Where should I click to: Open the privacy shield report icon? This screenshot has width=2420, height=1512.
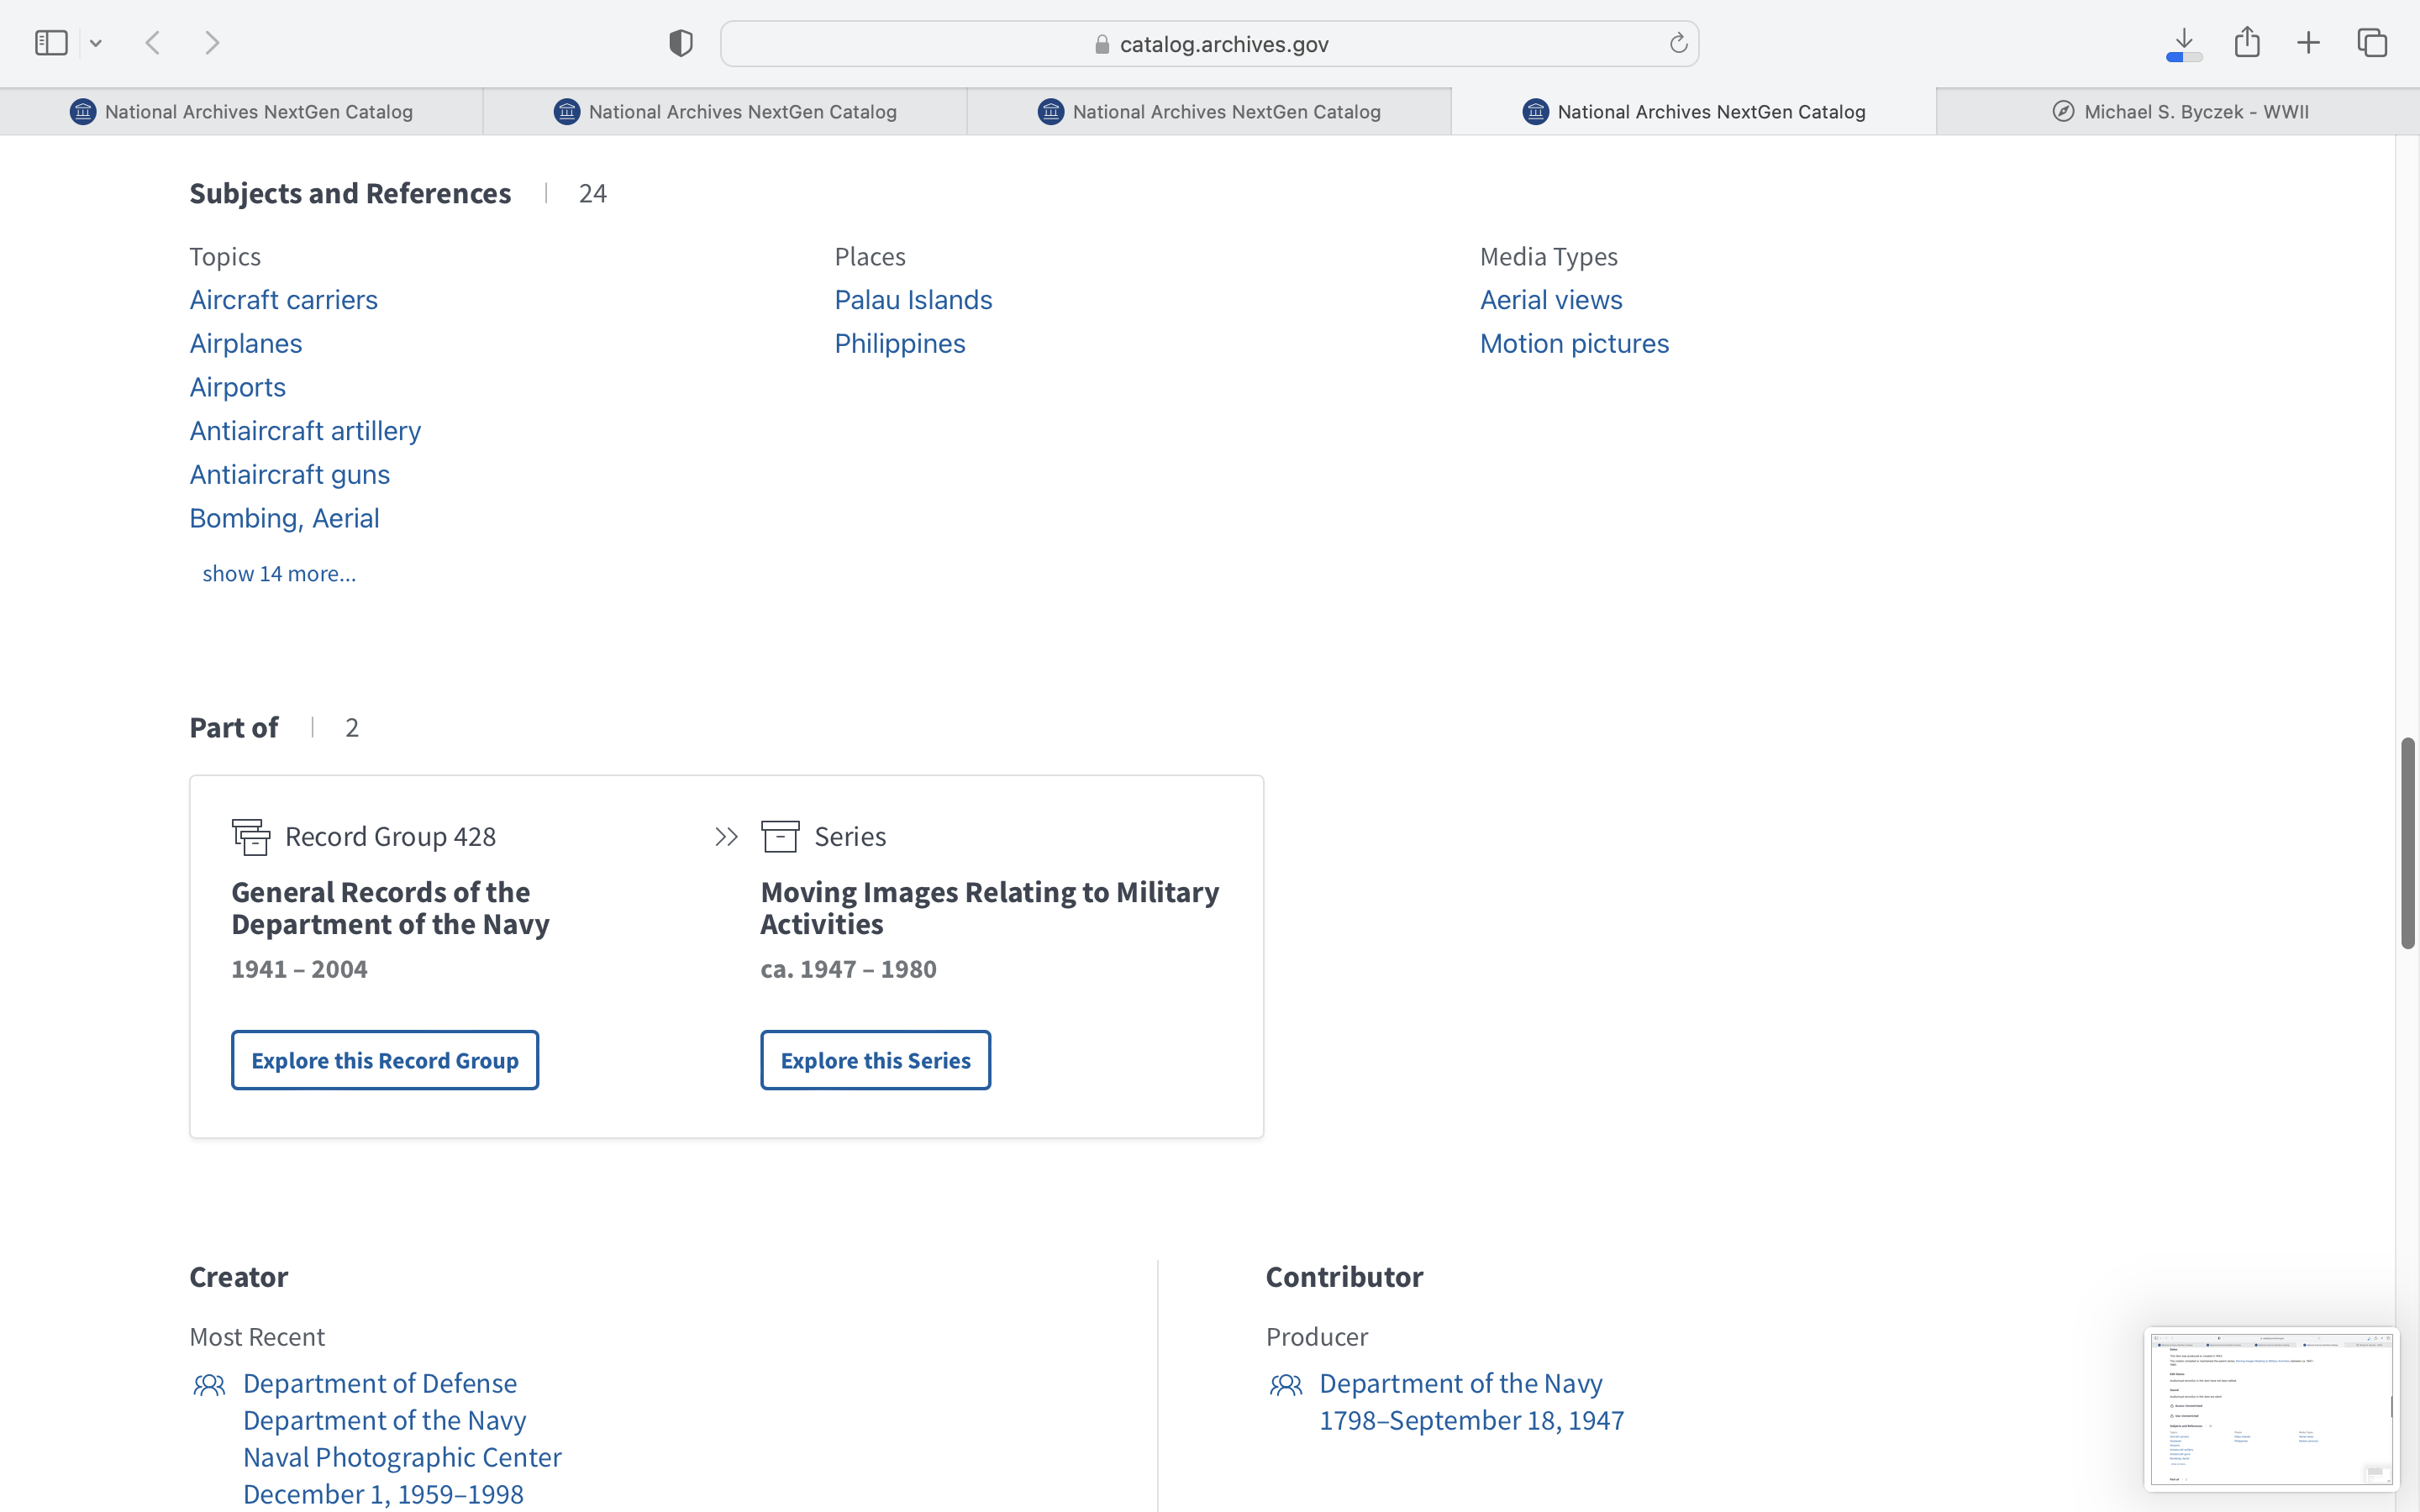click(680, 43)
